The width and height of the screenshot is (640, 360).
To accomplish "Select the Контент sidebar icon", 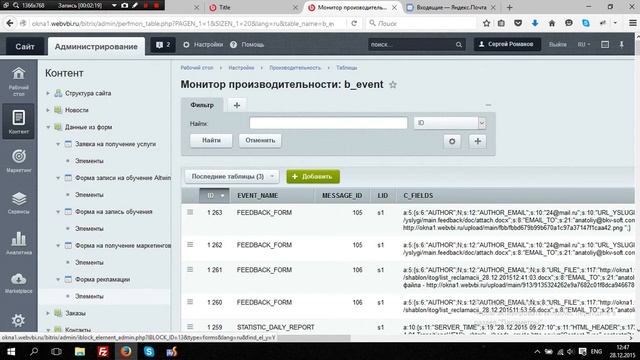I will pos(18,121).
